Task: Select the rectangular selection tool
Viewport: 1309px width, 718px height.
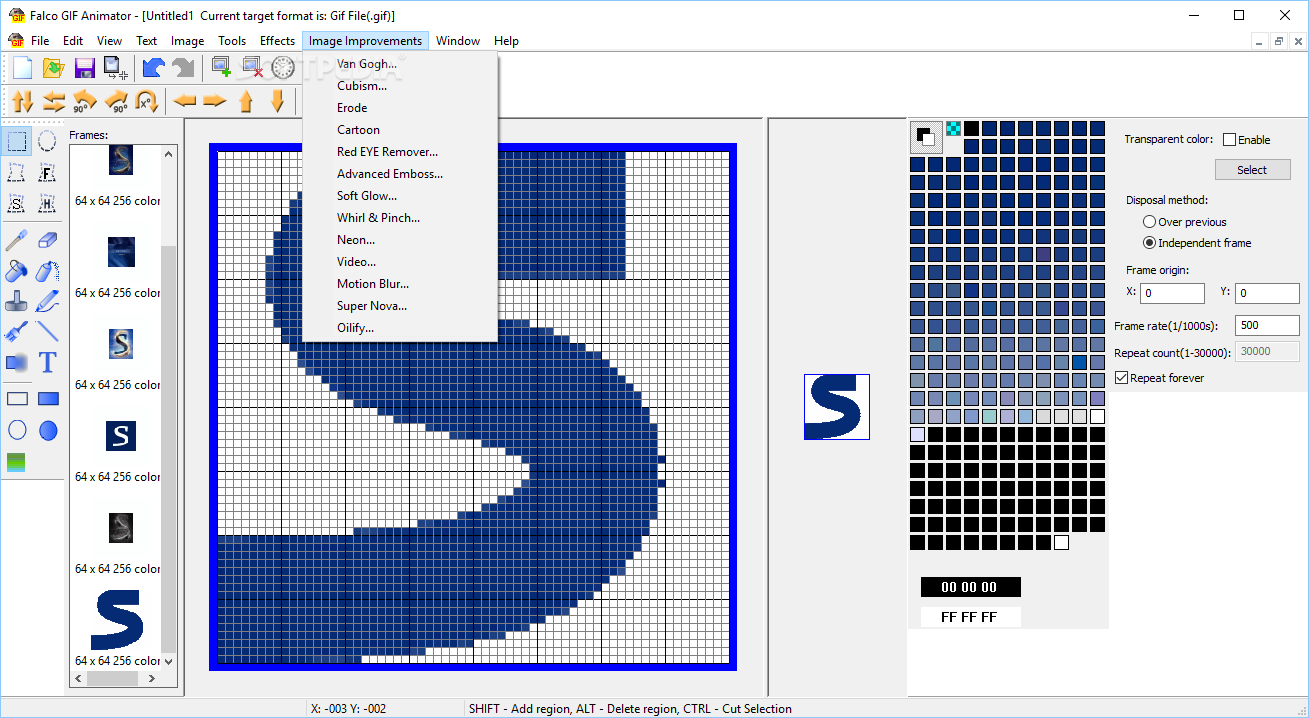Action: 17,140
